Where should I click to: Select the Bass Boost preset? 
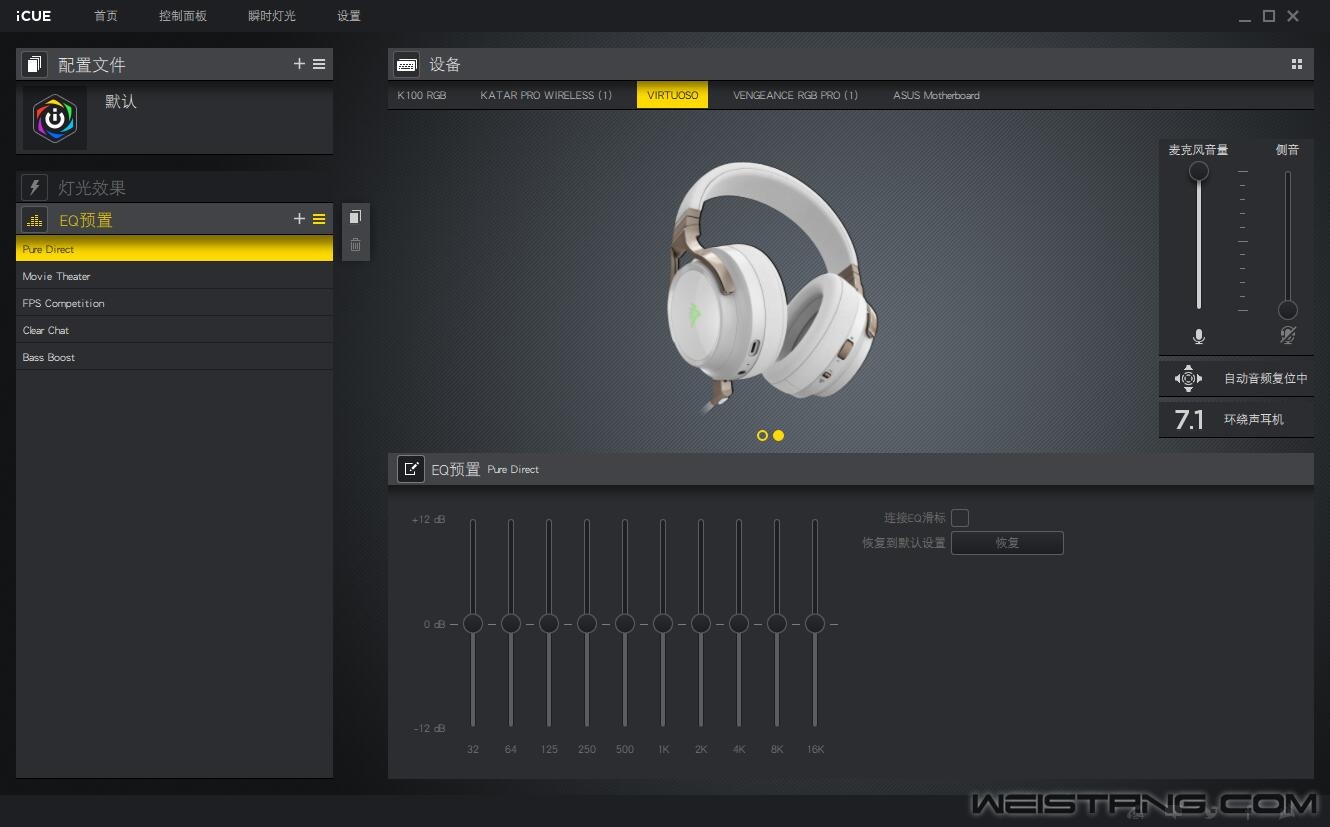click(x=174, y=357)
